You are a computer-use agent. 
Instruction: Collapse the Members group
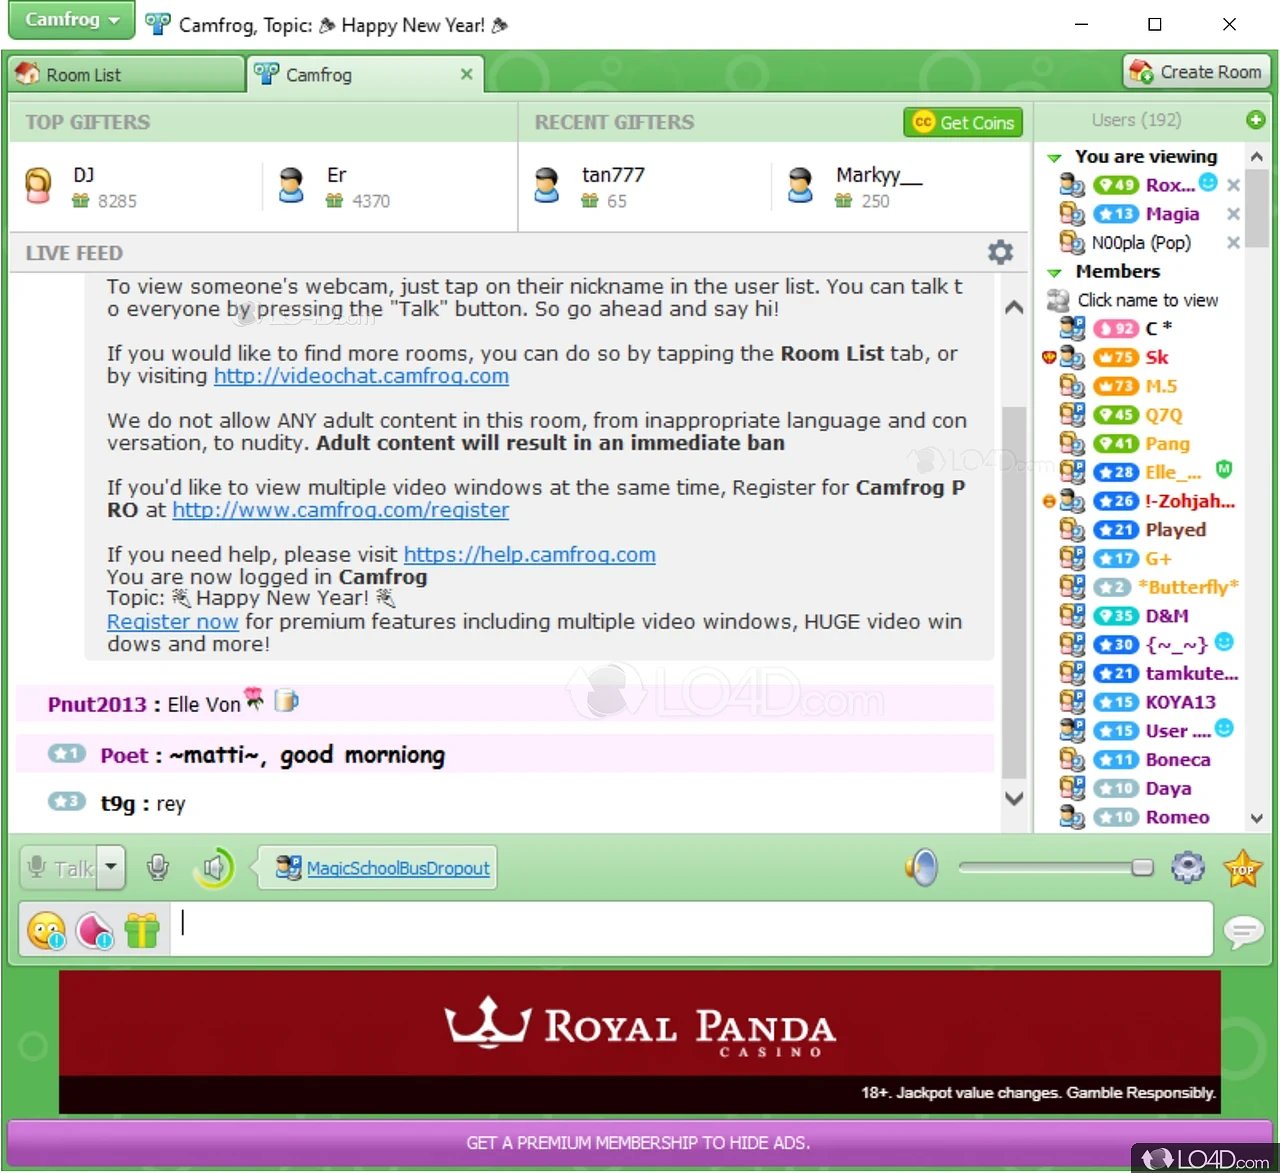point(1054,273)
